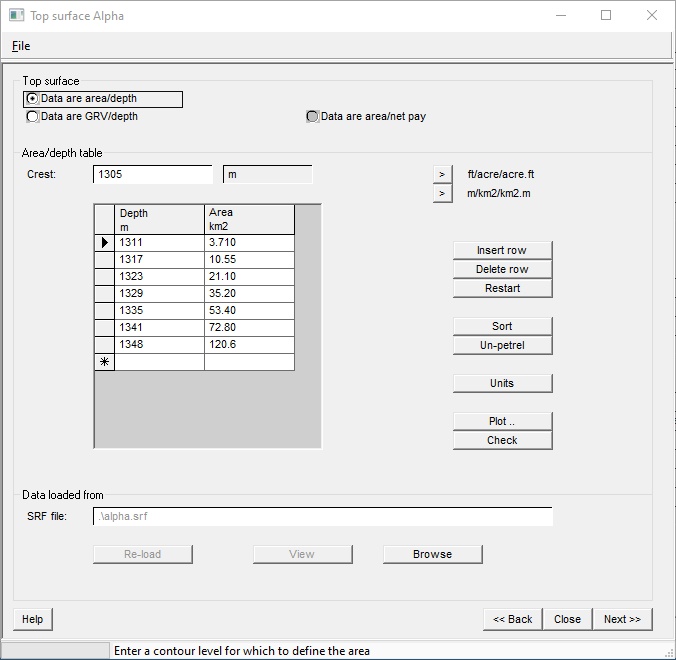Open the Plot dialog
Viewport: 676px width, 660px height.
(x=502, y=421)
